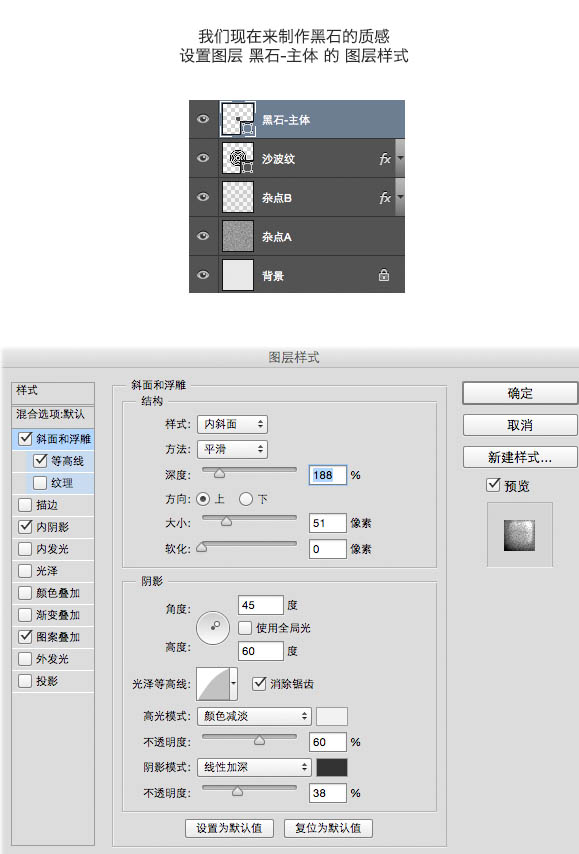Enable the 内发光 checkbox
The height and width of the screenshot is (854, 579).
click(25, 549)
